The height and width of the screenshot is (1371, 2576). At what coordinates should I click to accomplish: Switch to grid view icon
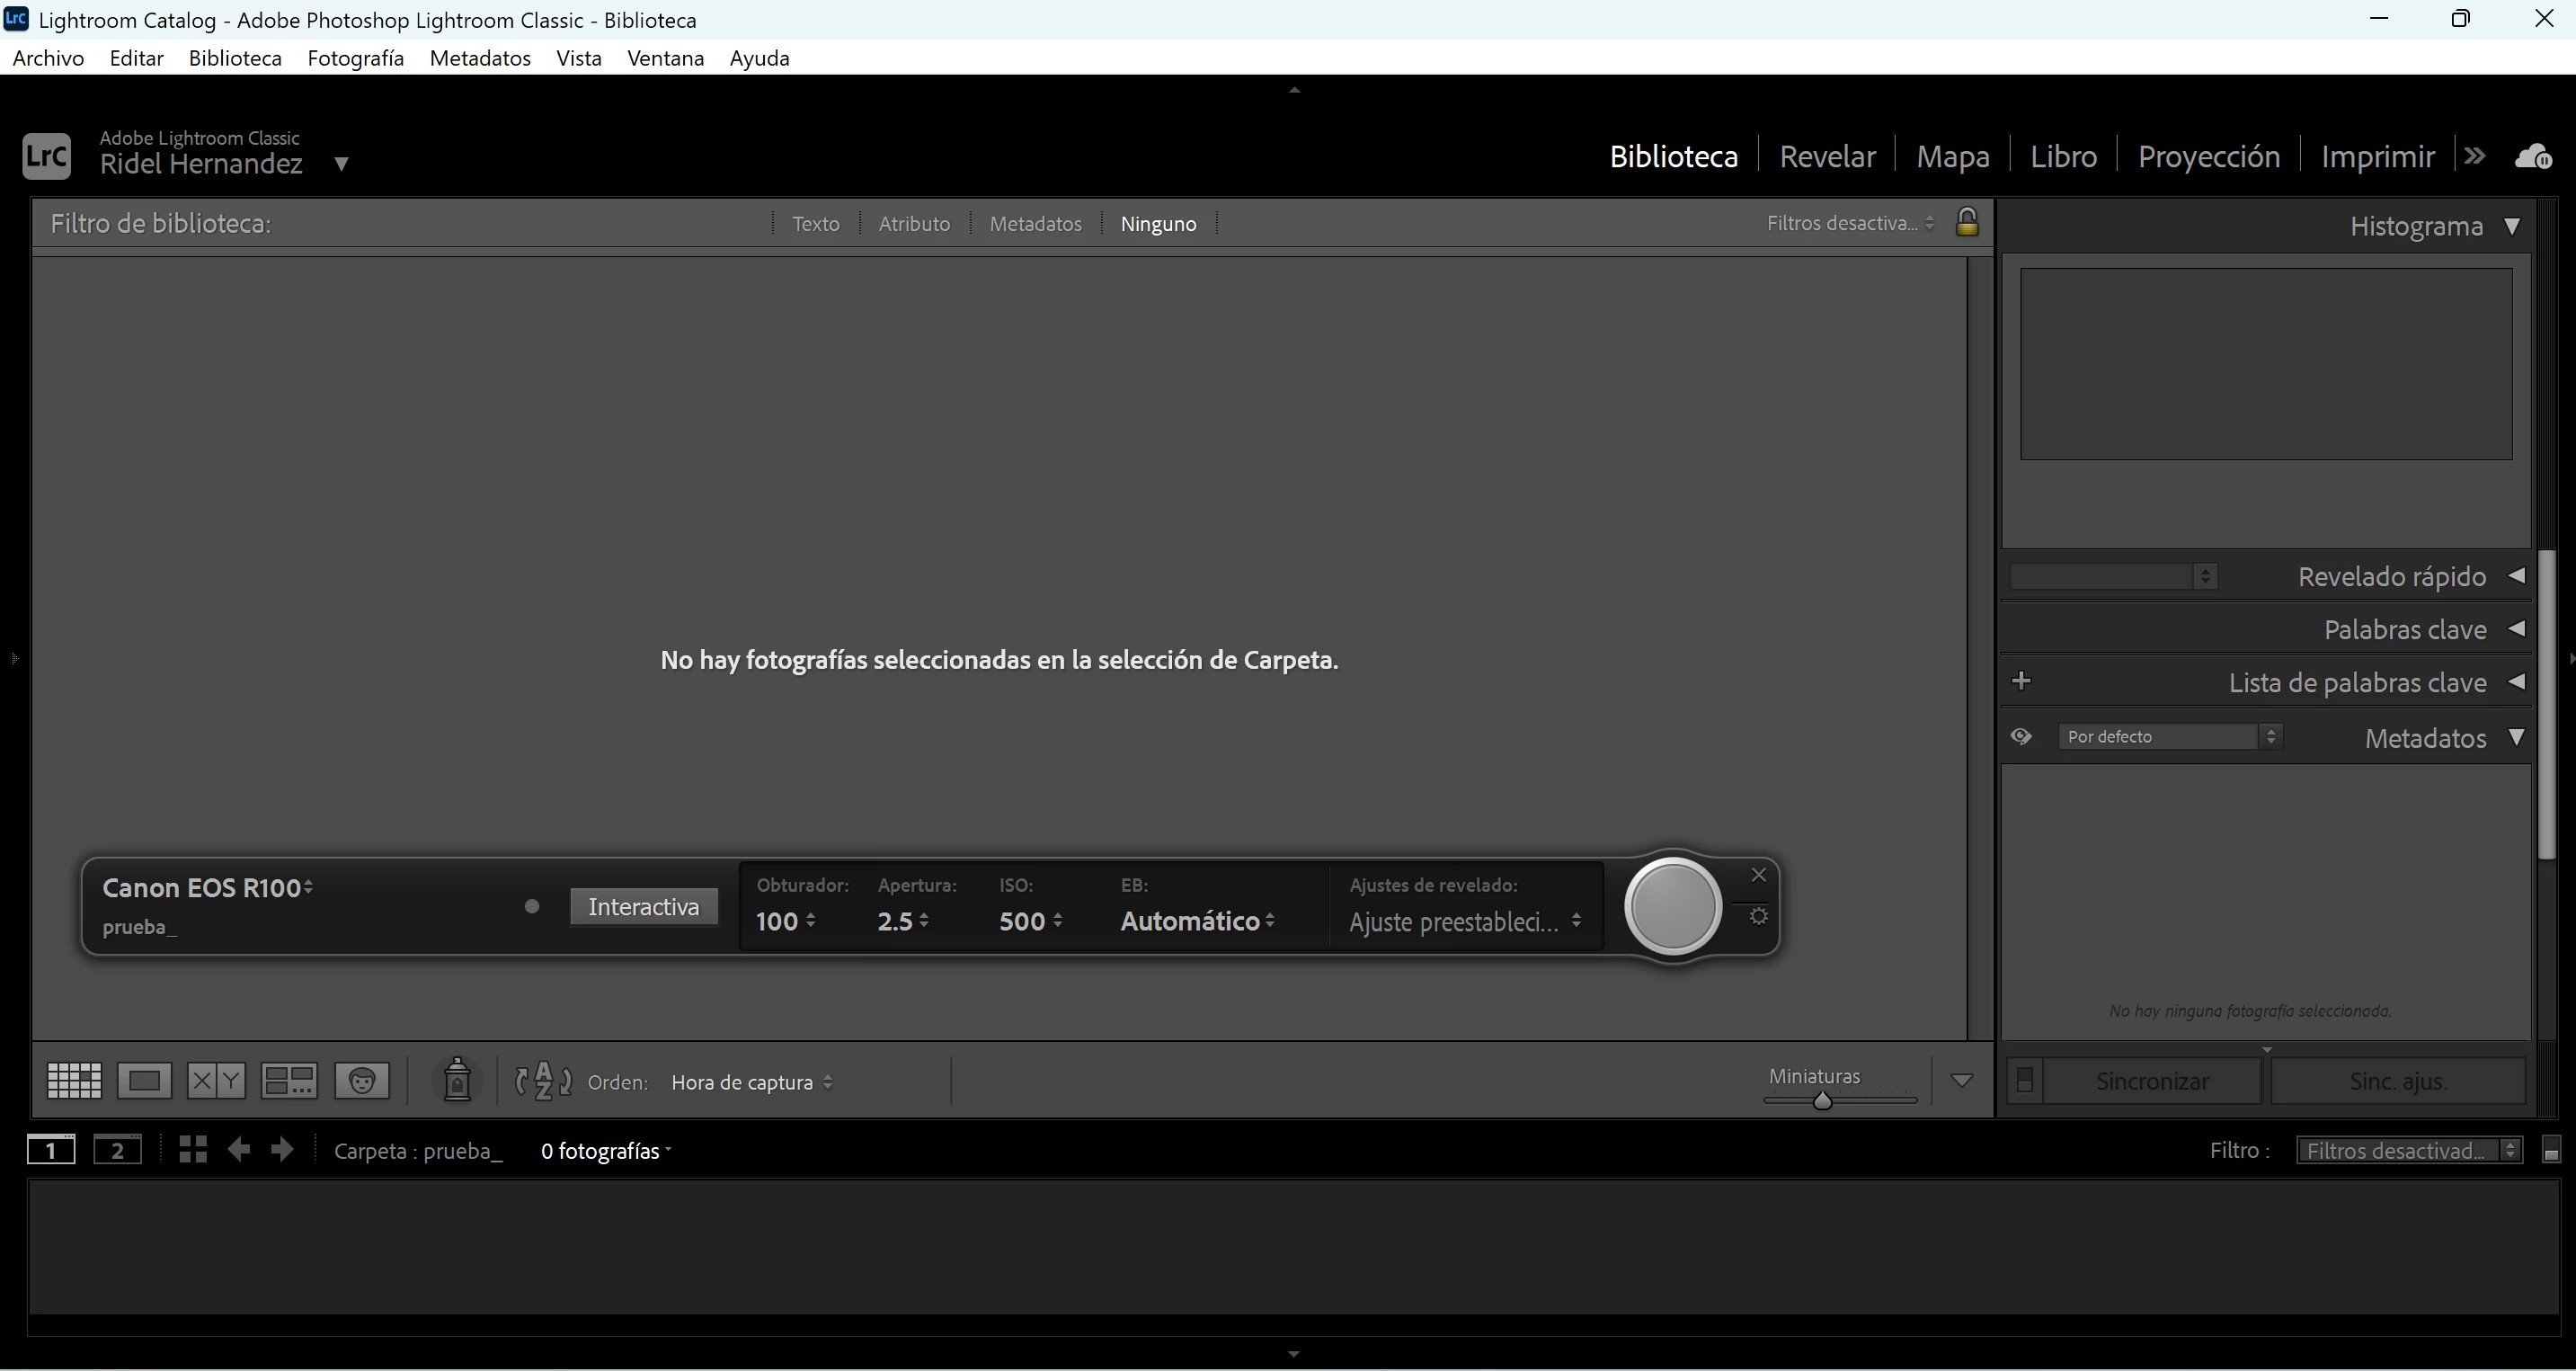(74, 1081)
